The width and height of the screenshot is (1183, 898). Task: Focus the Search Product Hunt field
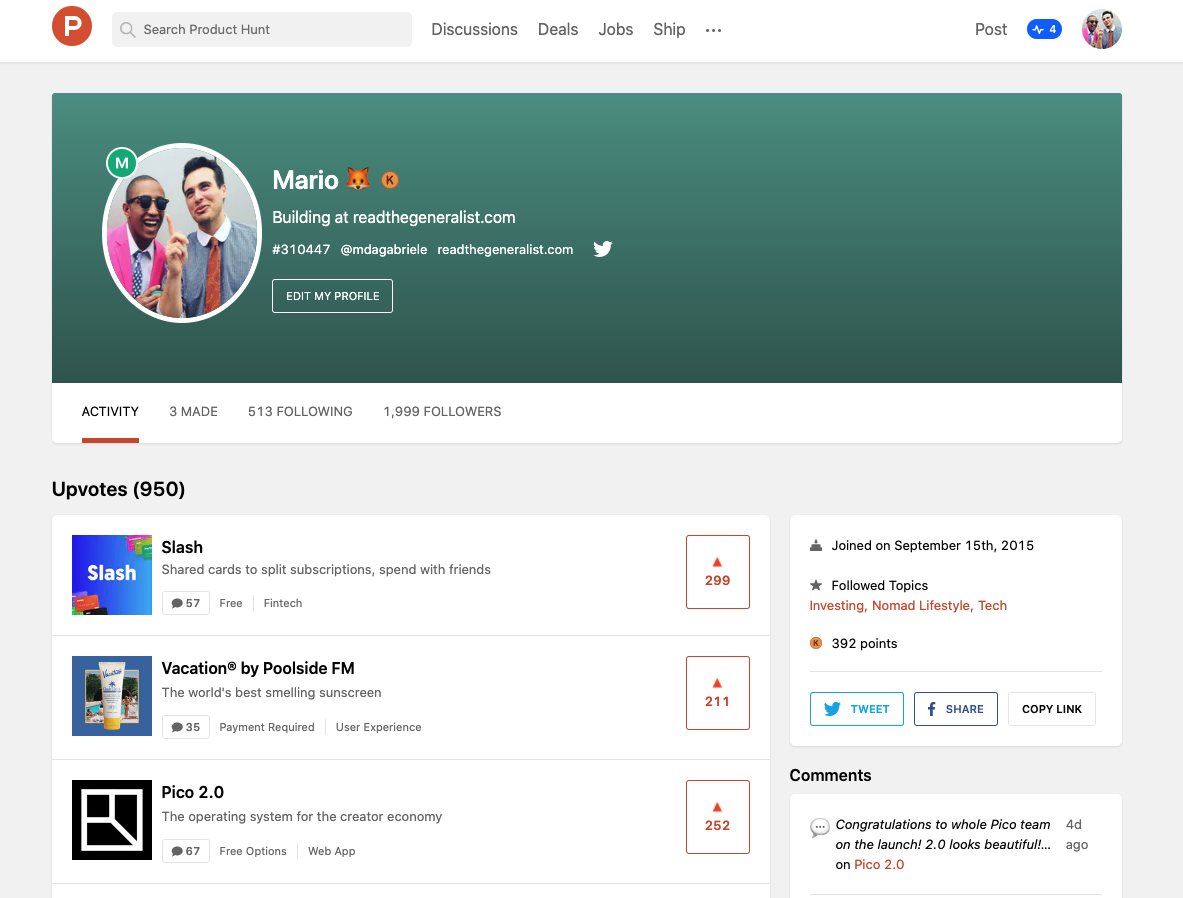pyautogui.click(x=262, y=29)
